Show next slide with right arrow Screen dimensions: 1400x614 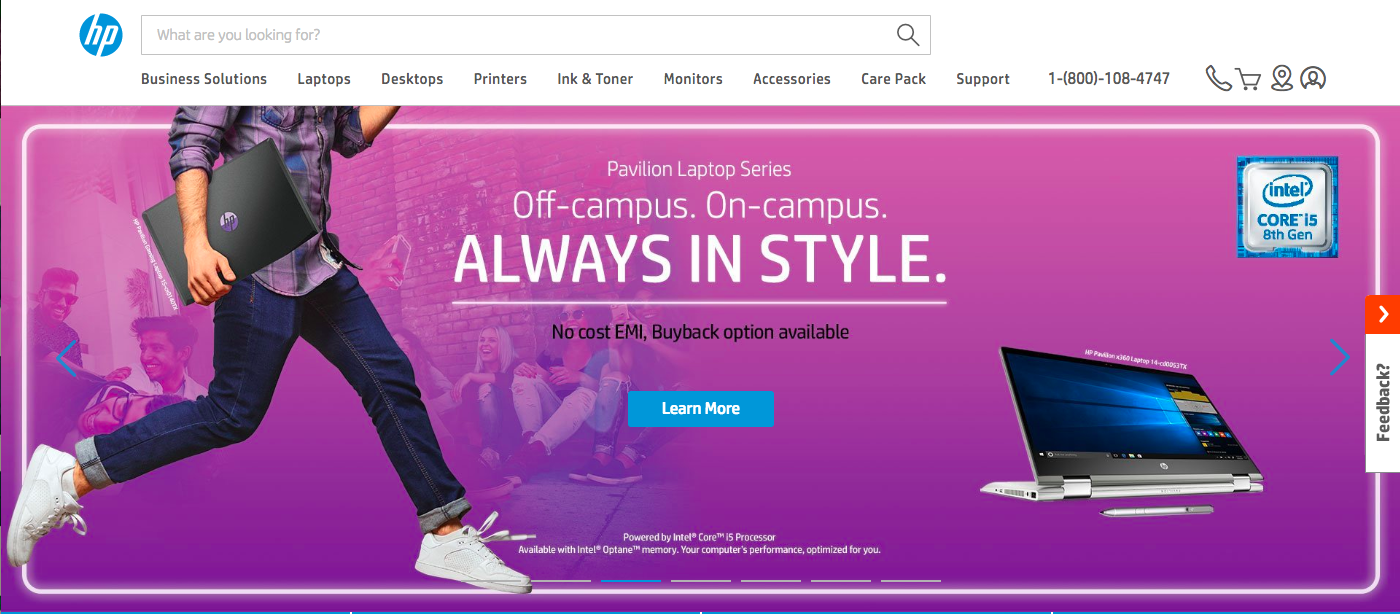pyautogui.click(x=1339, y=357)
